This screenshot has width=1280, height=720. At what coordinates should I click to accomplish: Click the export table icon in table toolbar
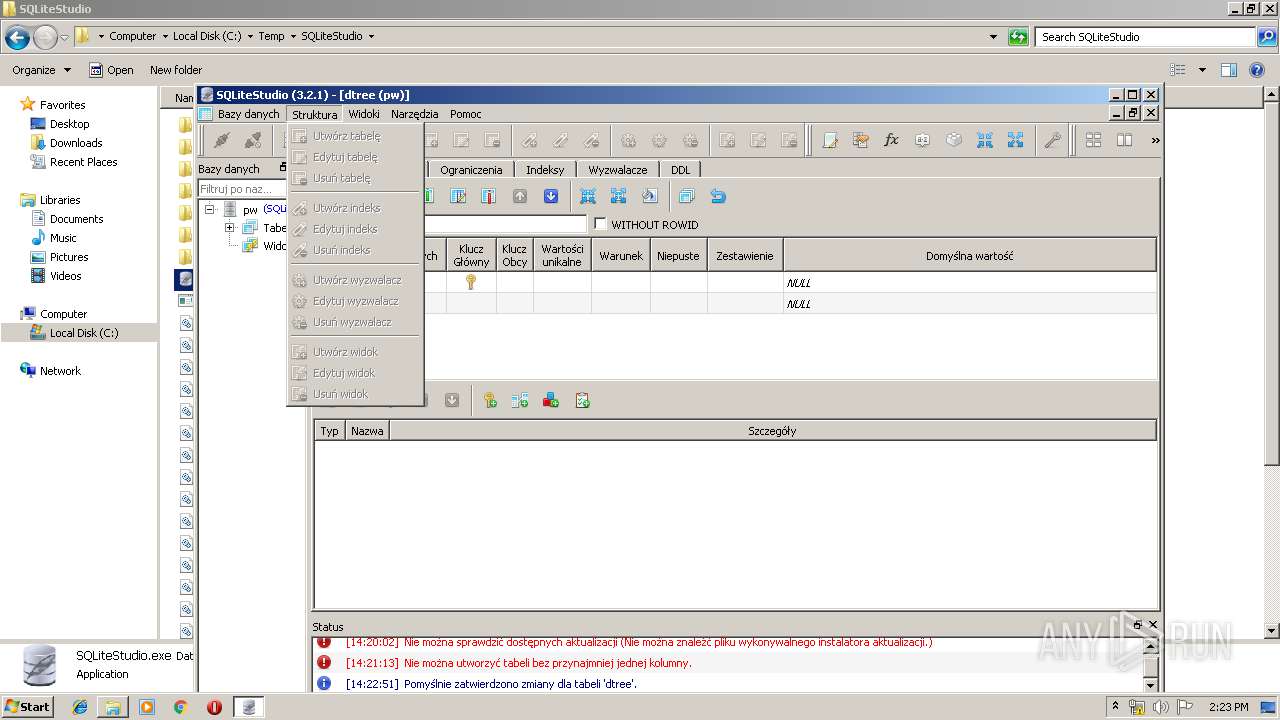618,197
